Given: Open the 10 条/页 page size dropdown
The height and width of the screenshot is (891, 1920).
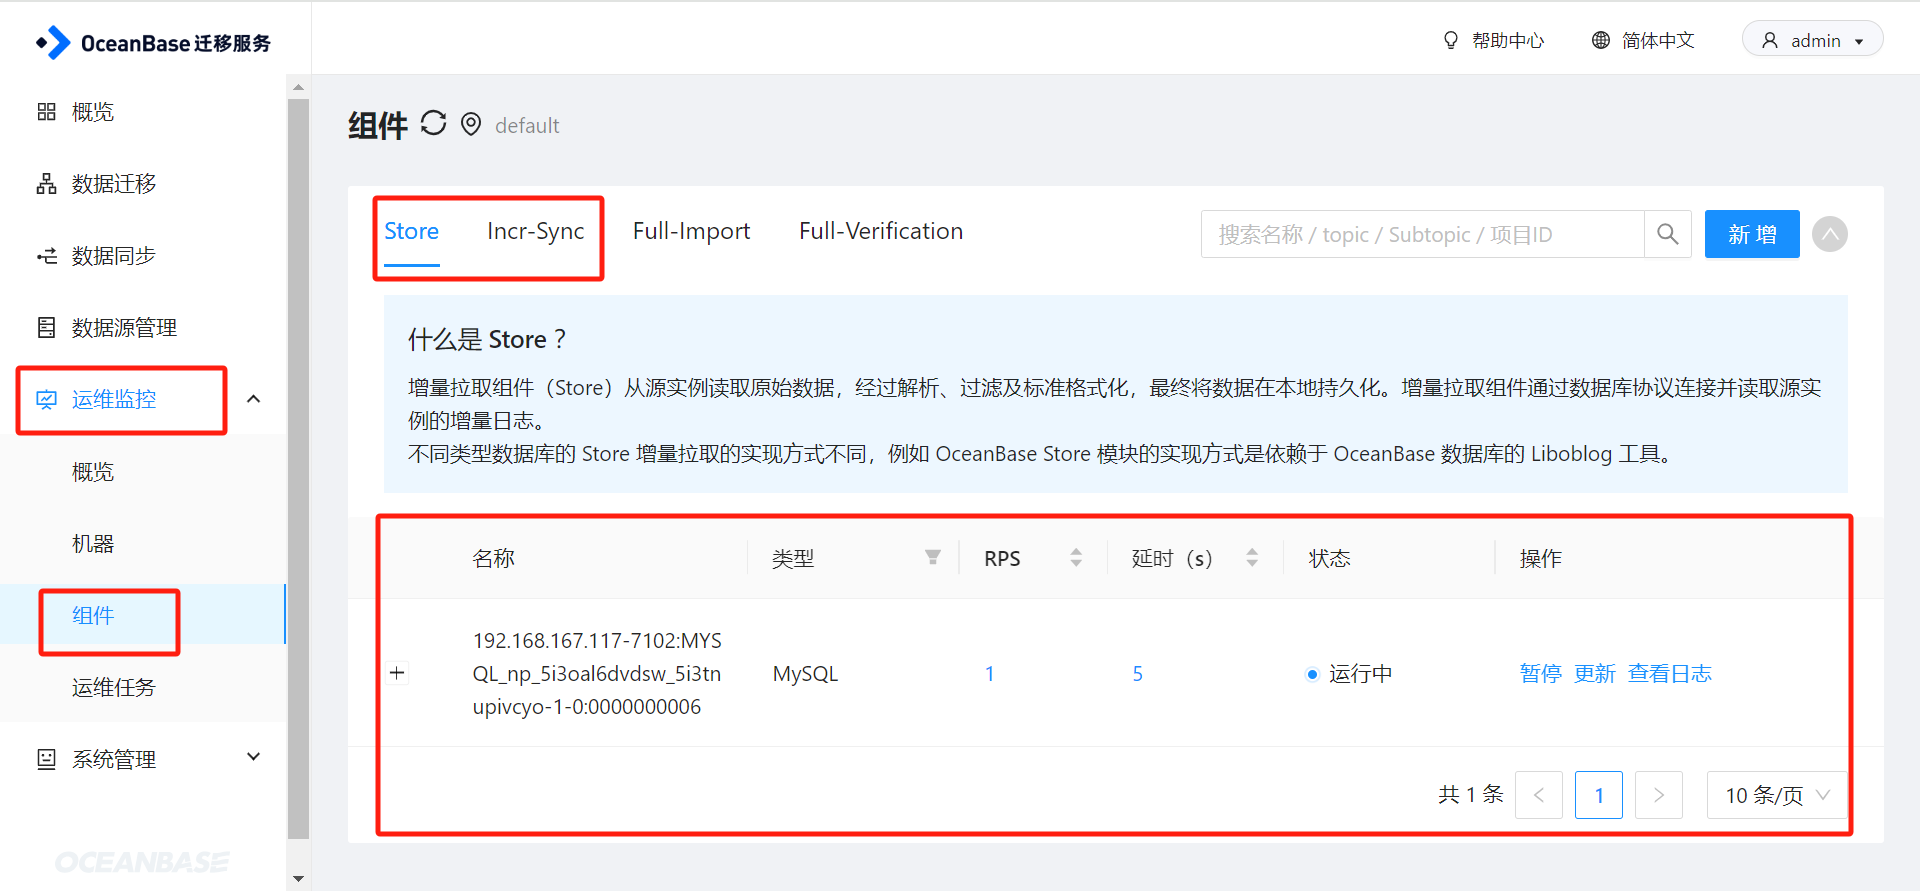Looking at the screenshot, I should [x=1776, y=795].
